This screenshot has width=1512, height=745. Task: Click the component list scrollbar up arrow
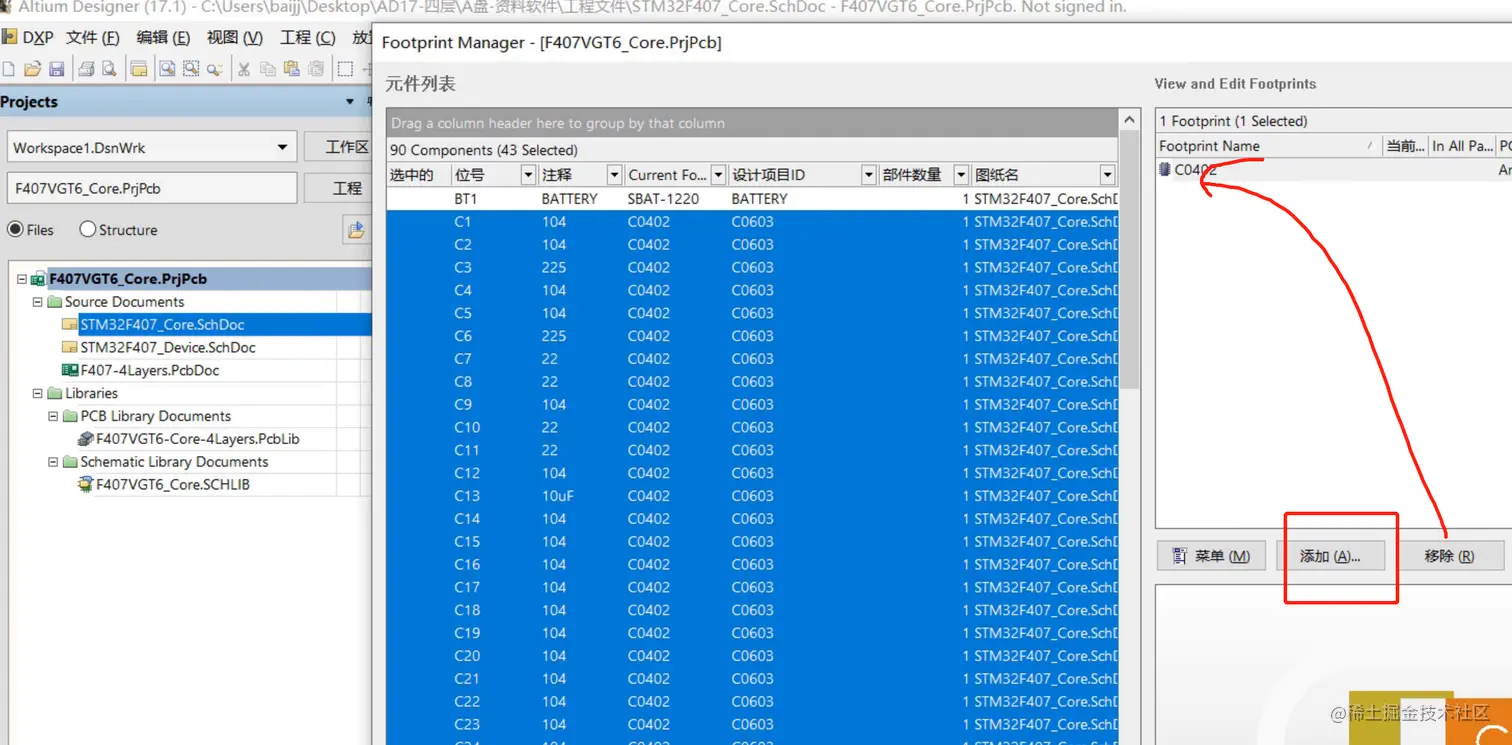(1129, 120)
